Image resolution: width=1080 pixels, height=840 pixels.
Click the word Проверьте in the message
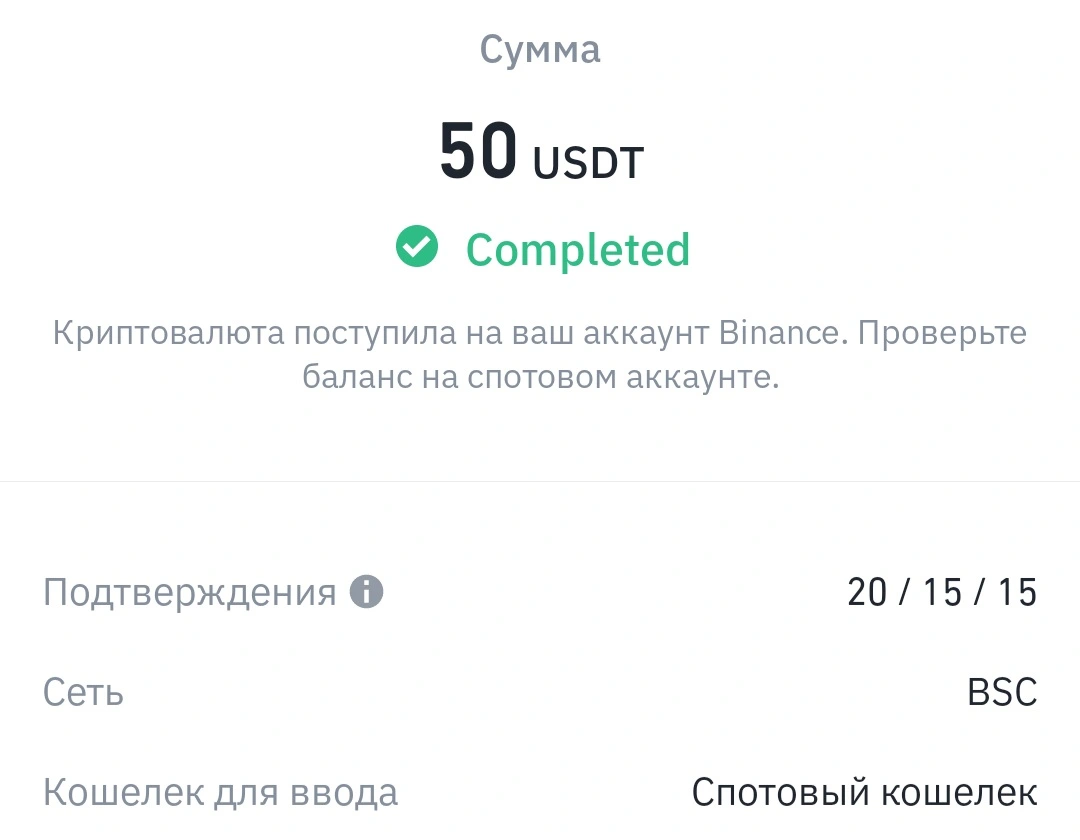coord(942,334)
